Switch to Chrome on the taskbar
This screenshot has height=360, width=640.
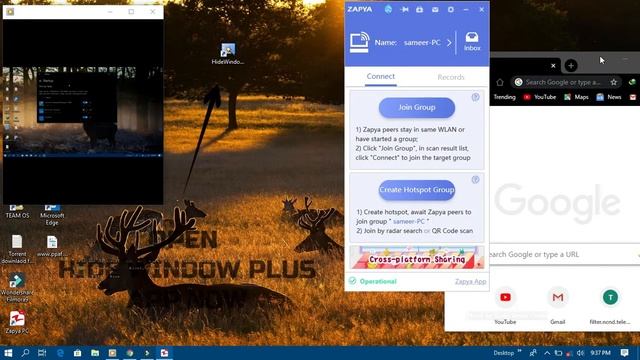point(130,353)
